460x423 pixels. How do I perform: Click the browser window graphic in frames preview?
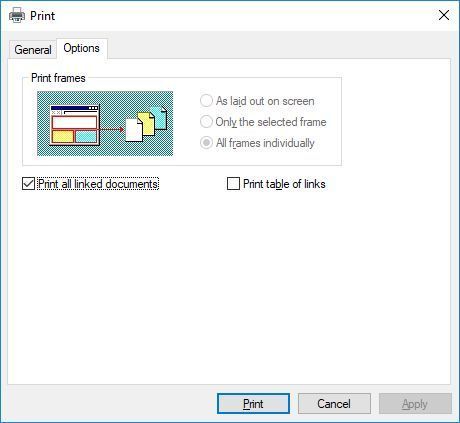[75, 125]
